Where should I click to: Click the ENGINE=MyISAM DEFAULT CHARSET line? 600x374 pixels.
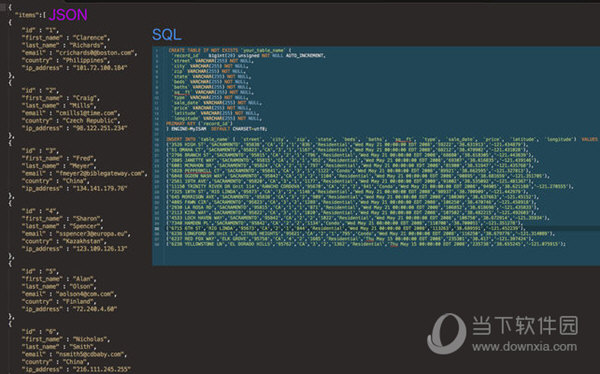tap(217, 129)
